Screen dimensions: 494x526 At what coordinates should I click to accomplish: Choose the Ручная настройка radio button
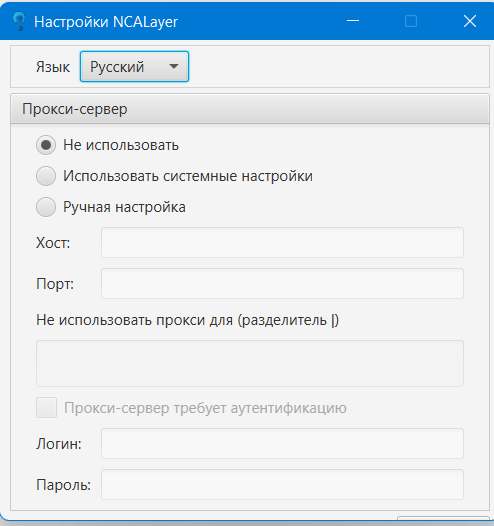(x=46, y=207)
